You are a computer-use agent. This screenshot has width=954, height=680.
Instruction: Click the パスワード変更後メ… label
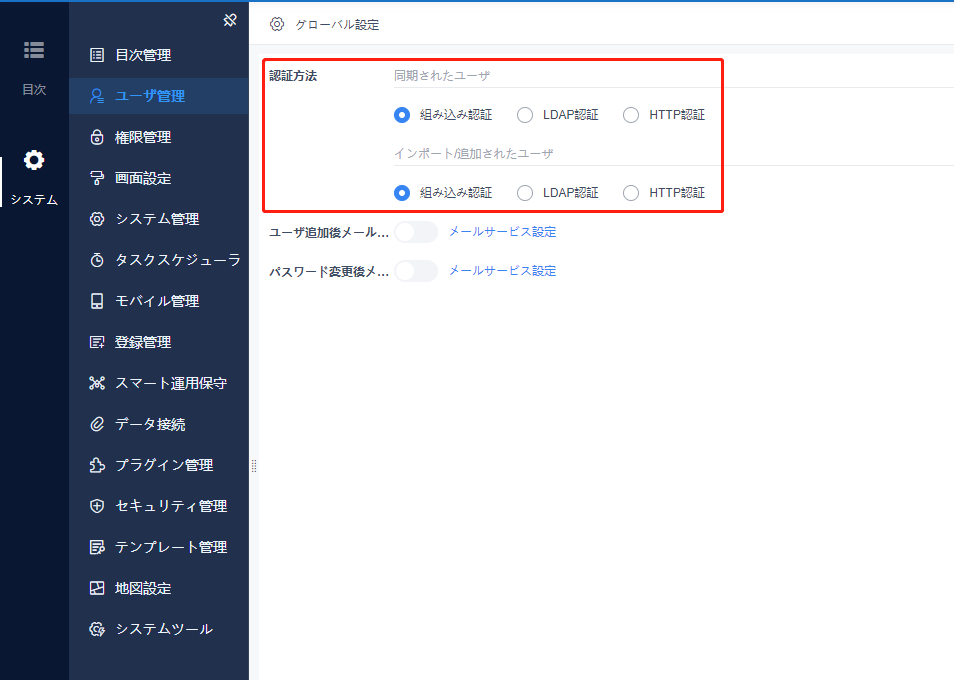pyautogui.click(x=329, y=271)
